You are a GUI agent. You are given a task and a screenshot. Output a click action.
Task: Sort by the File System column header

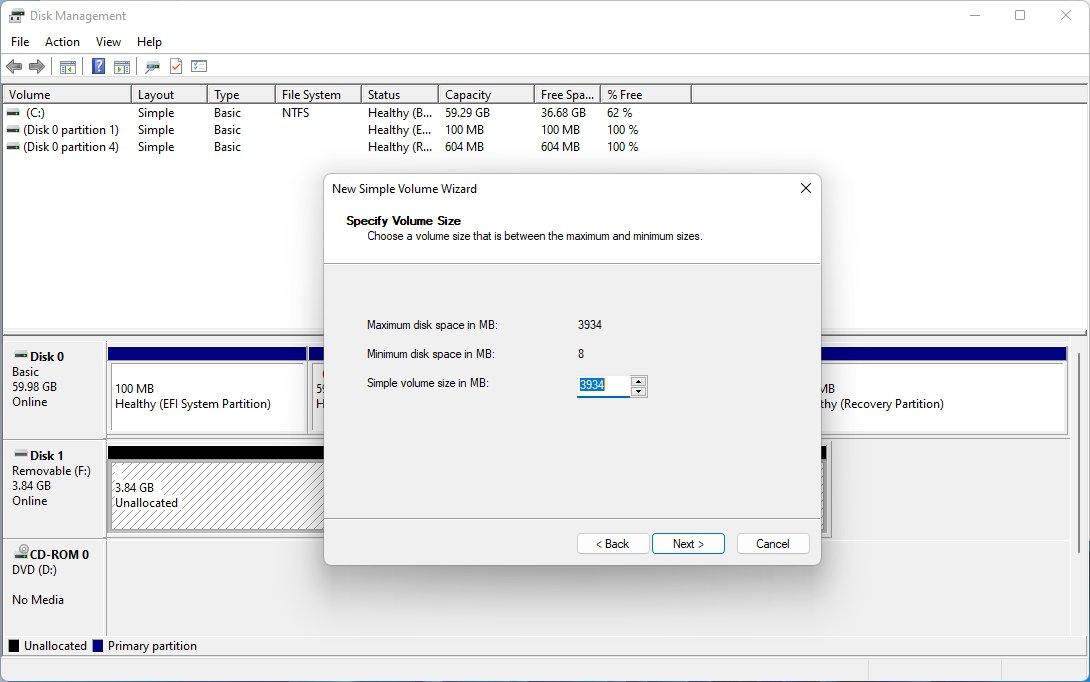pos(318,95)
